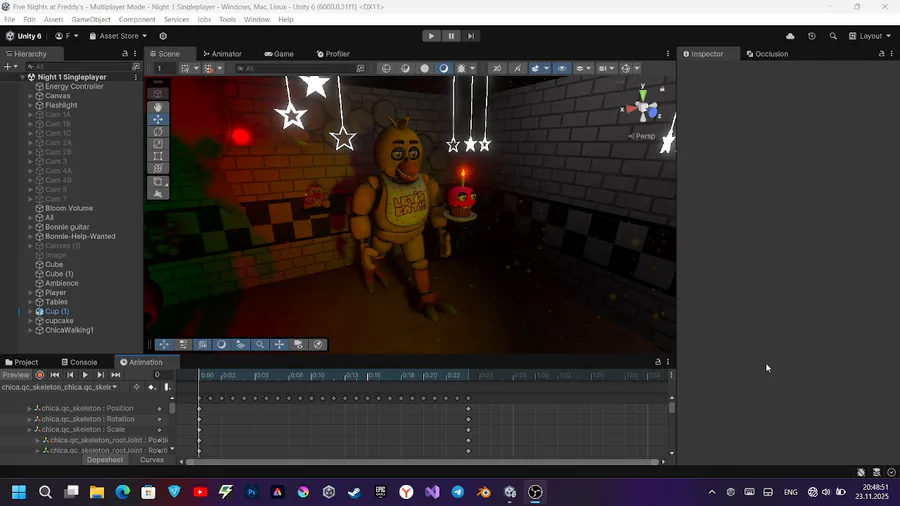Toggle wireframe draw mode
Viewport: 900px width, 506px height.
[386, 68]
